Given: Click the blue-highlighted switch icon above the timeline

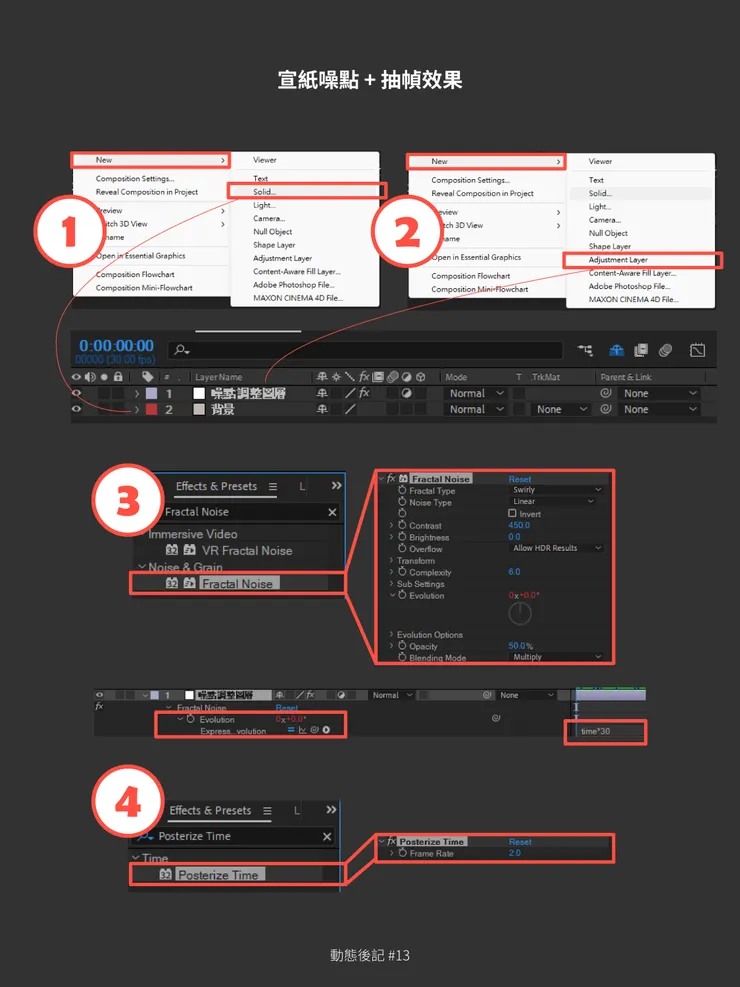Looking at the screenshot, I should (x=617, y=350).
